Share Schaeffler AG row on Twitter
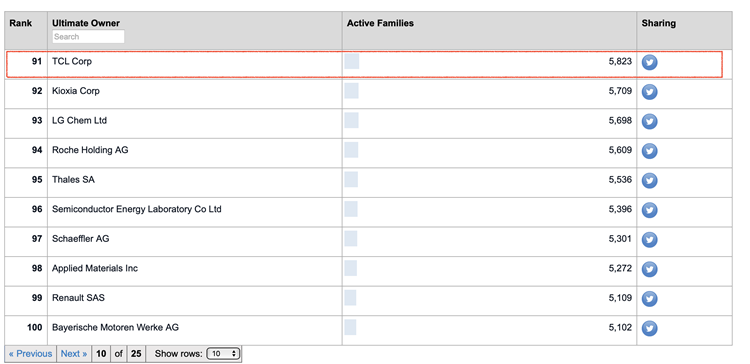This screenshot has height=364, width=750. [649, 240]
